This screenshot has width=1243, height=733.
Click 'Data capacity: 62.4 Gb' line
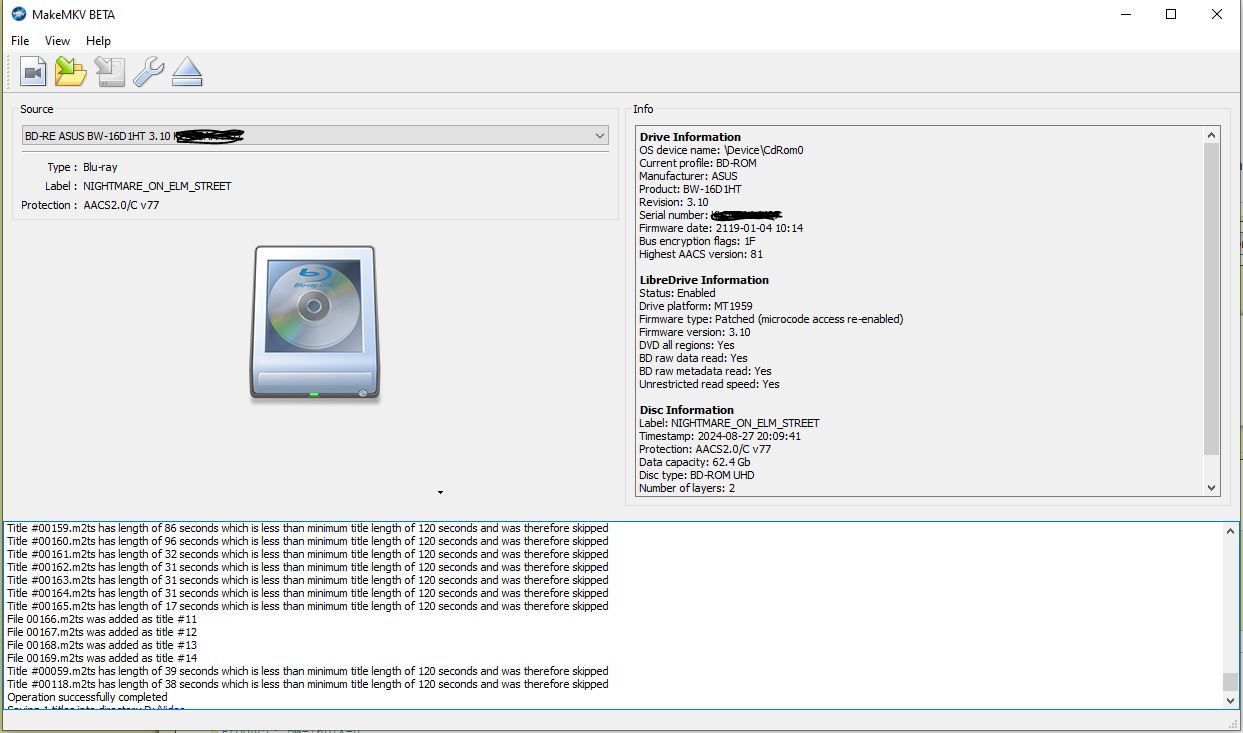[x=695, y=462]
